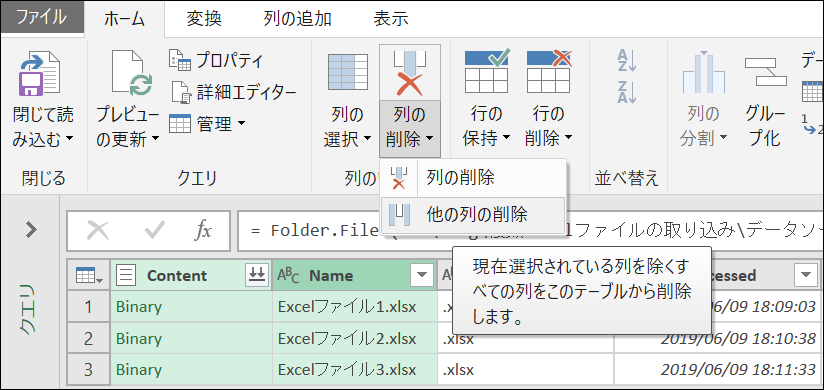This screenshot has width=824, height=390.
Task: Expand the 列の選択 dropdown label
Action: point(348,127)
